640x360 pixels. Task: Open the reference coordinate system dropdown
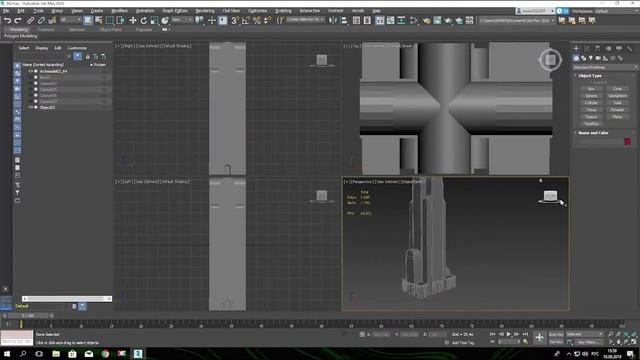pyautogui.click(x=182, y=20)
